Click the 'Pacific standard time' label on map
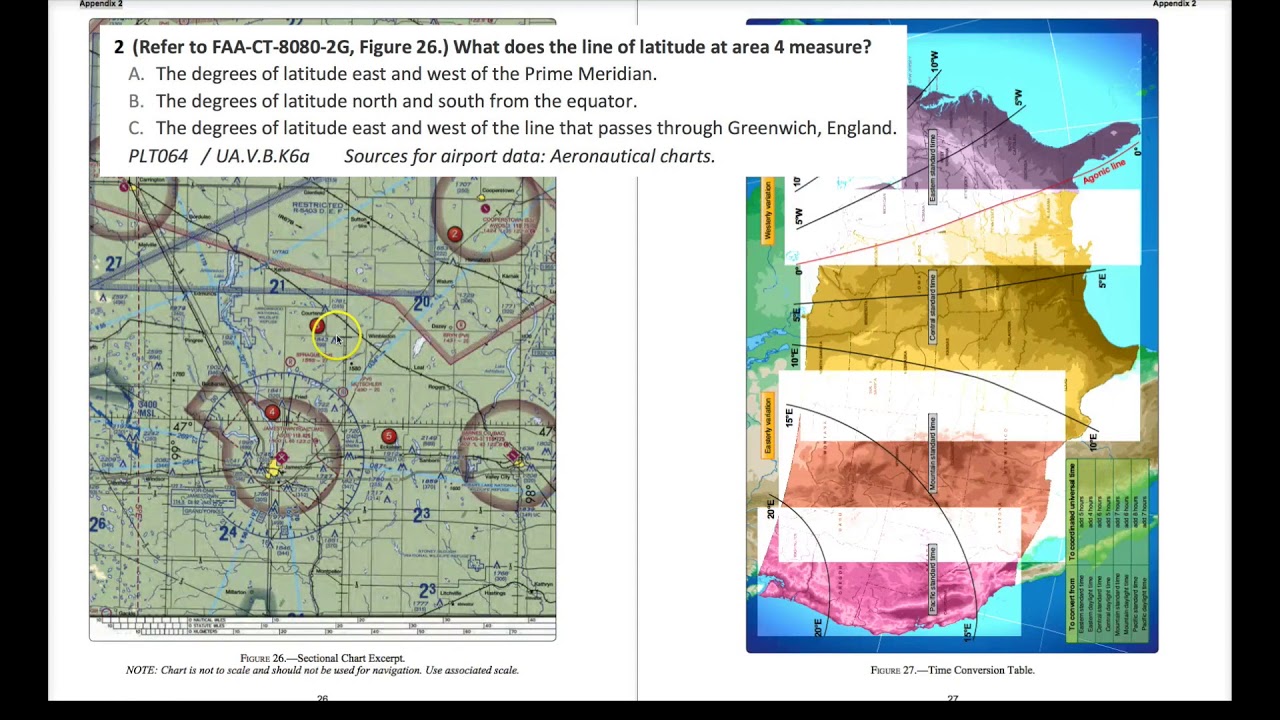The height and width of the screenshot is (720, 1280). click(x=932, y=580)
